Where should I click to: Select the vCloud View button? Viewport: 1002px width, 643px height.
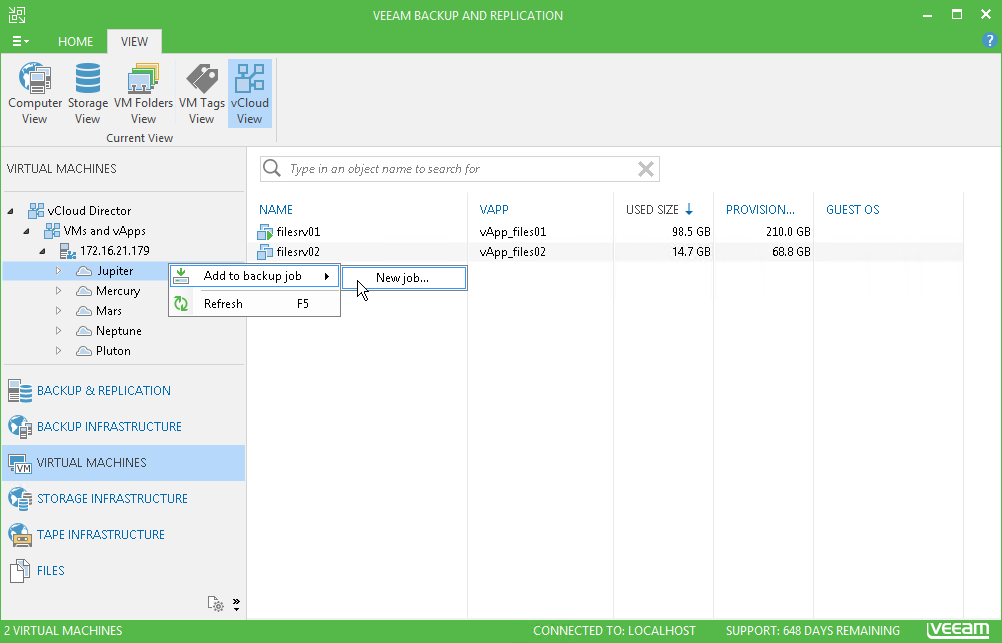(250, 94)
